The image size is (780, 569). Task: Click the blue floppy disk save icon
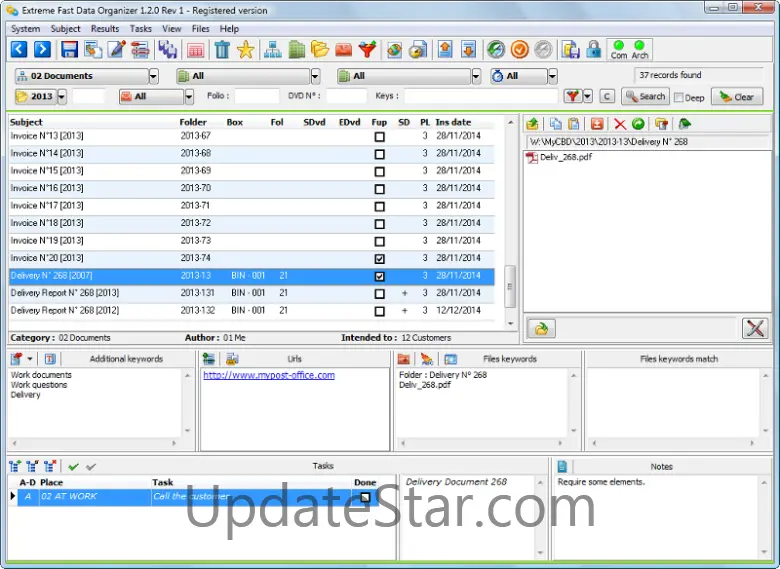tap(69, 49)
